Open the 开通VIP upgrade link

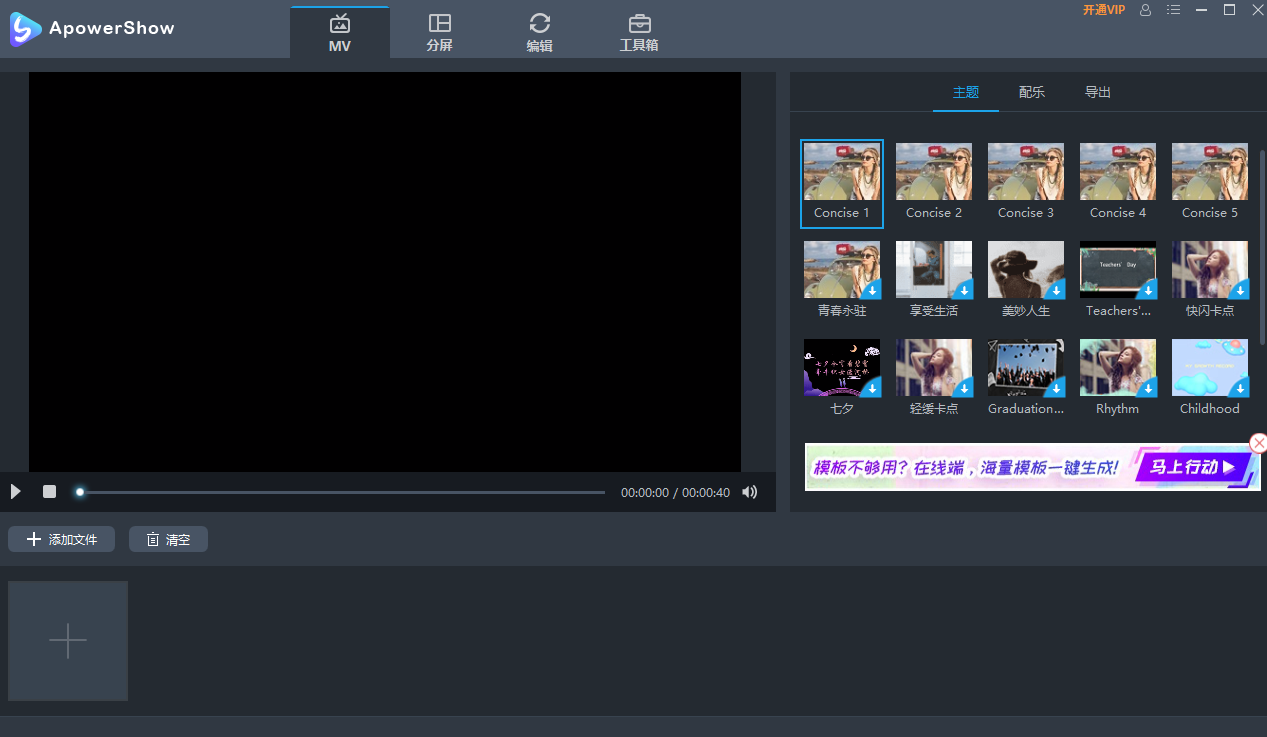click(x=1102, y=10)
